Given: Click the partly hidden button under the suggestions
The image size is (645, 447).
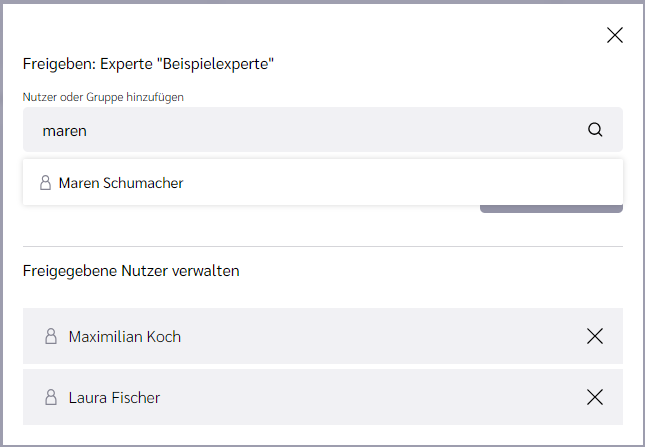Looking at the screenshot, I should [551, 209].
